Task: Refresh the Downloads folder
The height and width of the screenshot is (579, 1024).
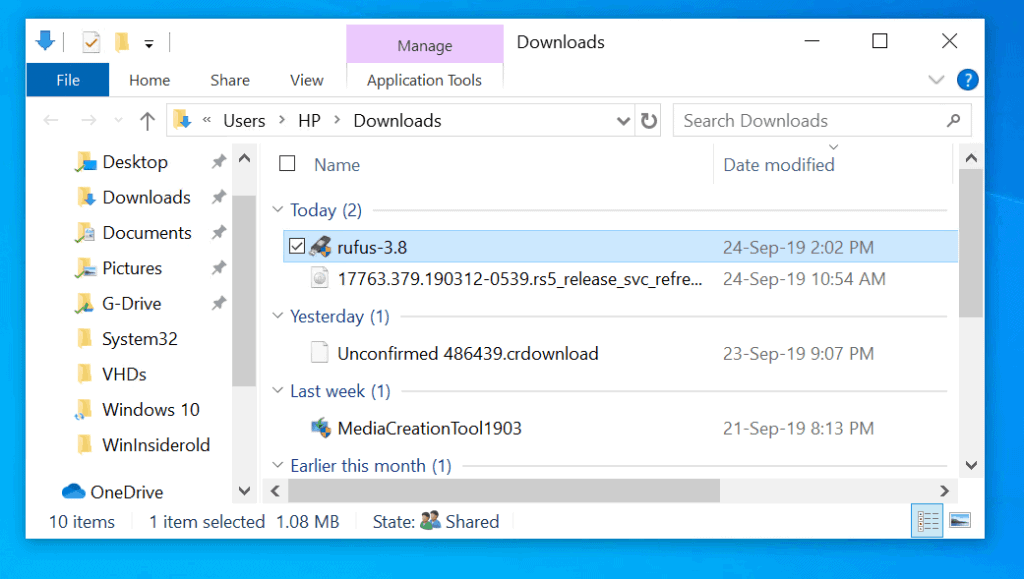Action: (x=648, y=121)
